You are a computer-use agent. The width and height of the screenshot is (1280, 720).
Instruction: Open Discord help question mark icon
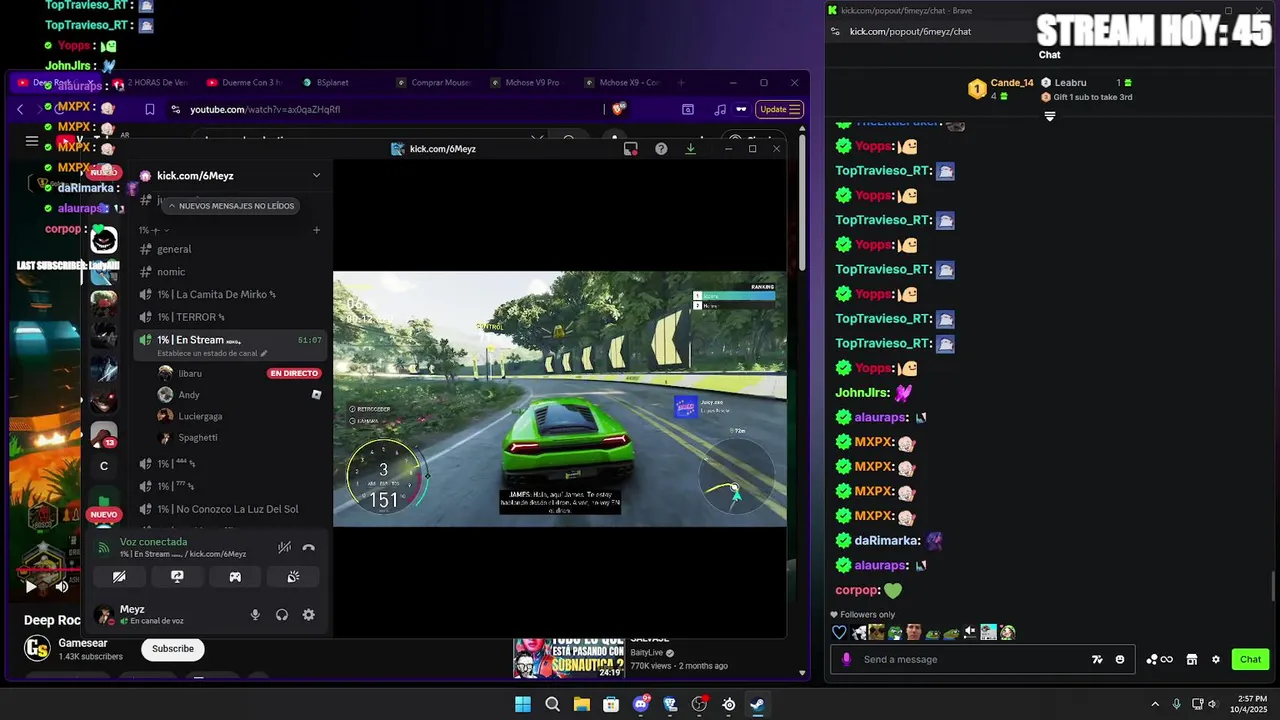661,149
